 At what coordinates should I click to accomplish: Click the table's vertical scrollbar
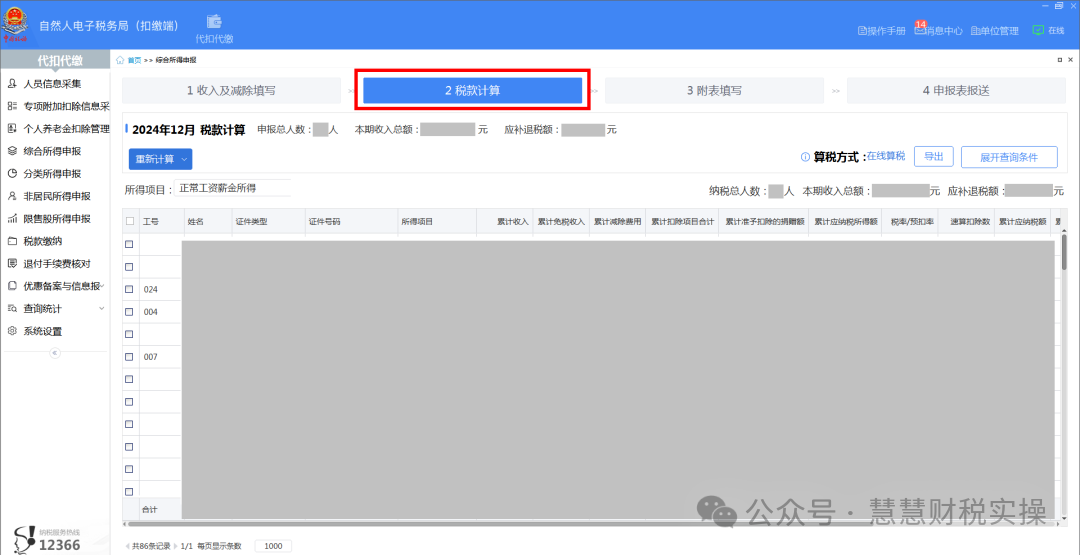[x=1063, y=250]
